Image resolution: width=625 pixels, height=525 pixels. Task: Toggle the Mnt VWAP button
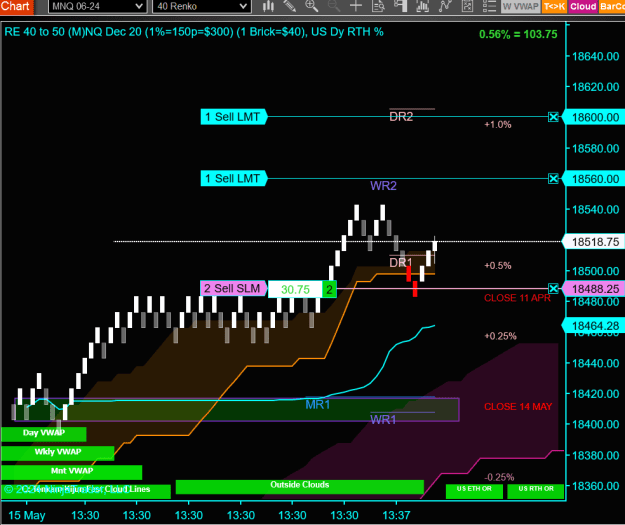[x=72, y=472]
